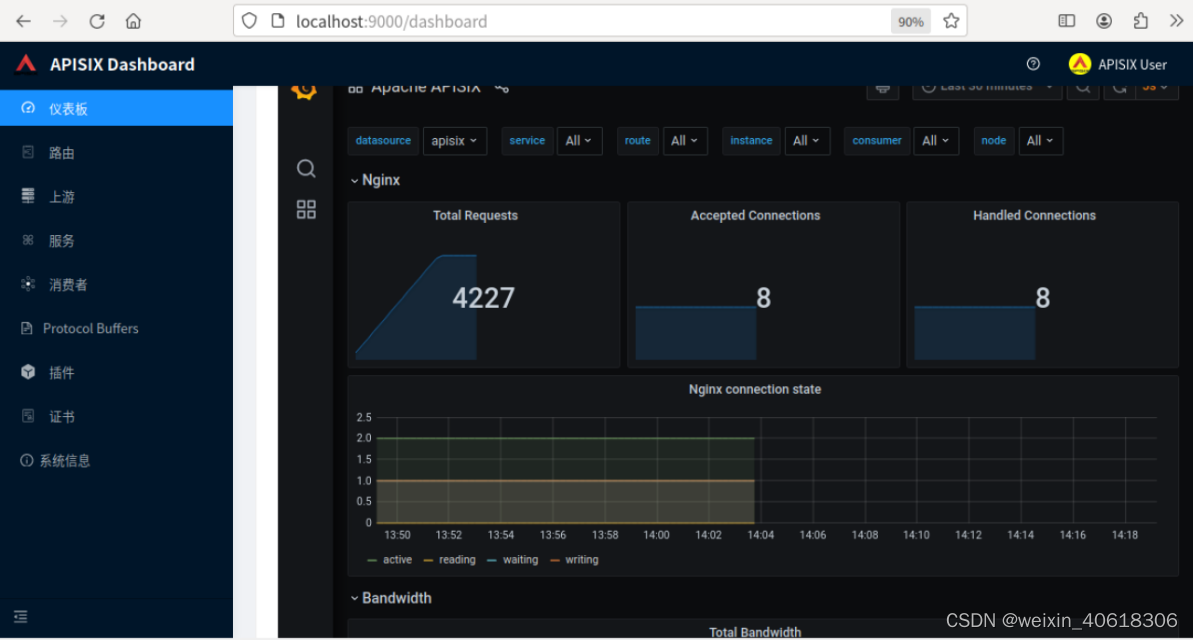The image size is (1194, 640).
Task: Open the APISIX User account menu
Action: pyautogui.click(x=1118, y=65)
